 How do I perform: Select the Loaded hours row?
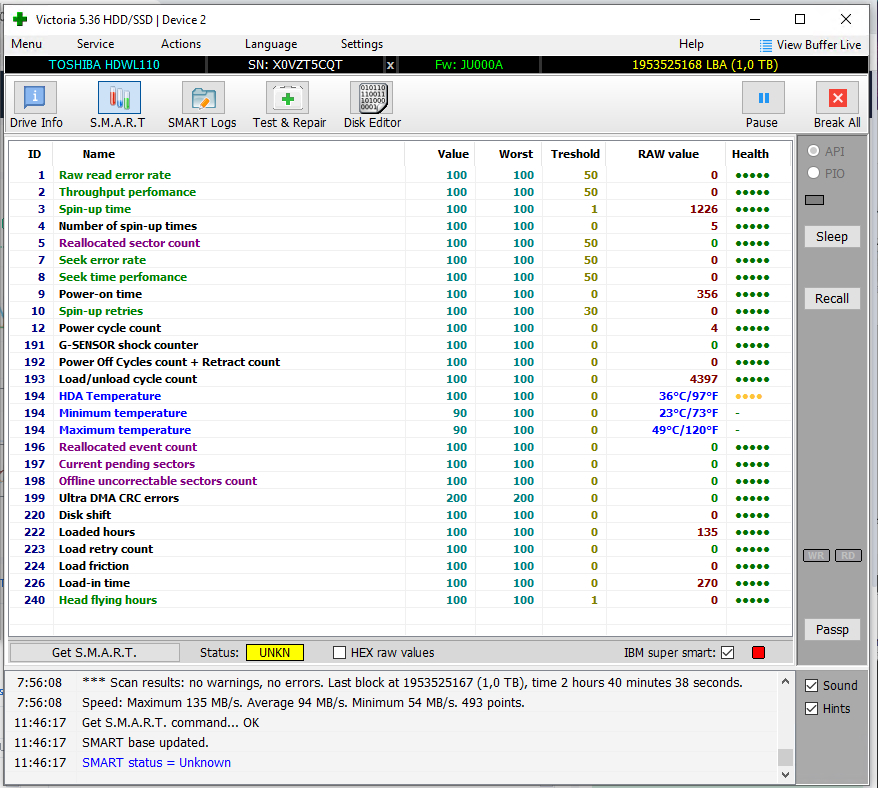tap(400, 532)
